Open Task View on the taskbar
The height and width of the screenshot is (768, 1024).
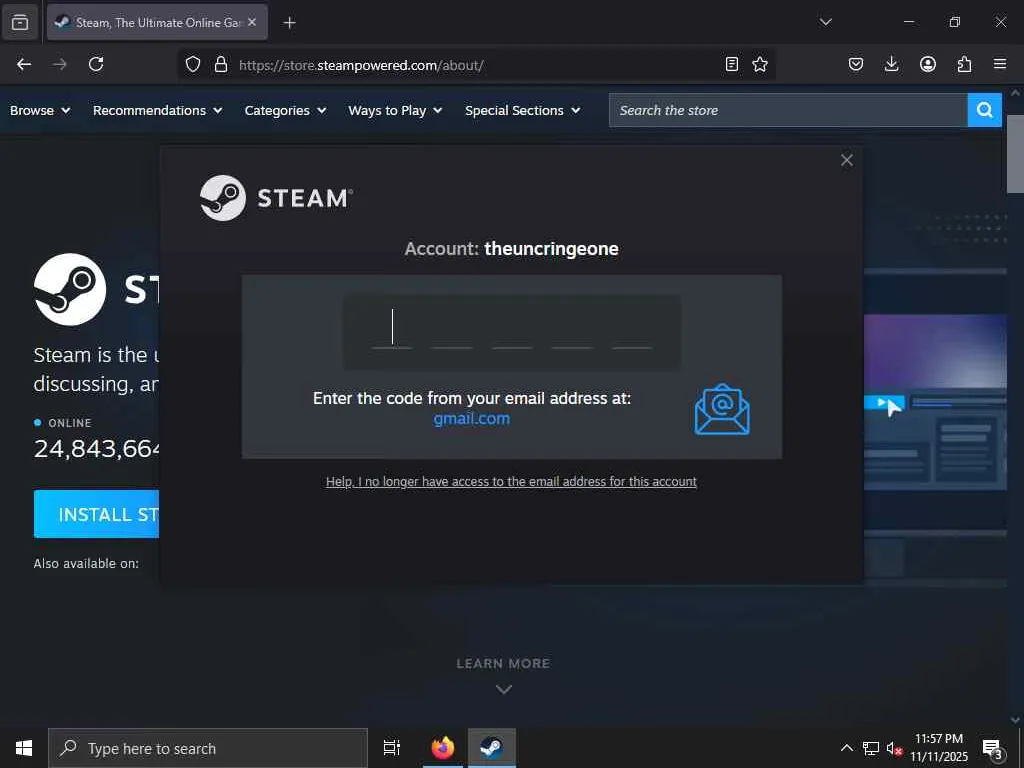[x=392, y=748]
